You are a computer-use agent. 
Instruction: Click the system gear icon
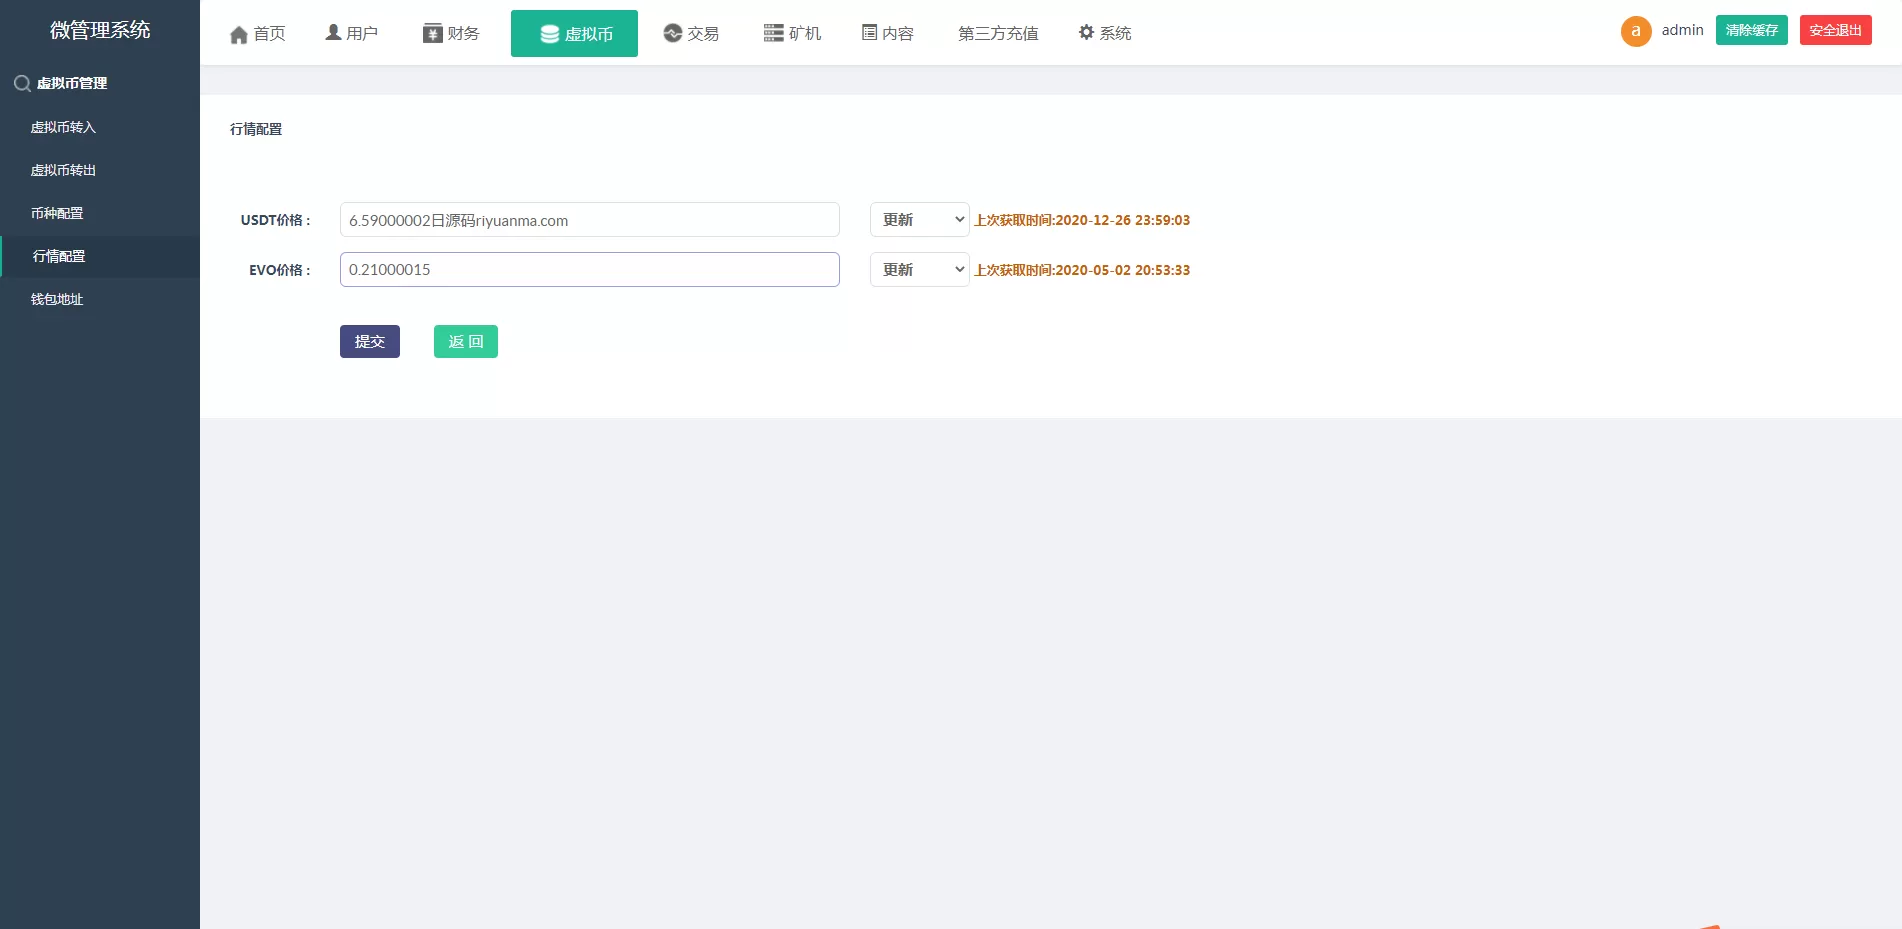coord(1086,33)
